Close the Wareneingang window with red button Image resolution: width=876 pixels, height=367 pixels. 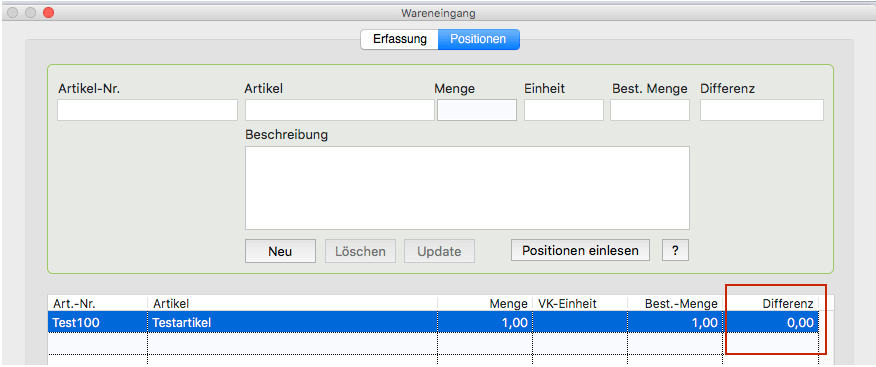(49, 12)
